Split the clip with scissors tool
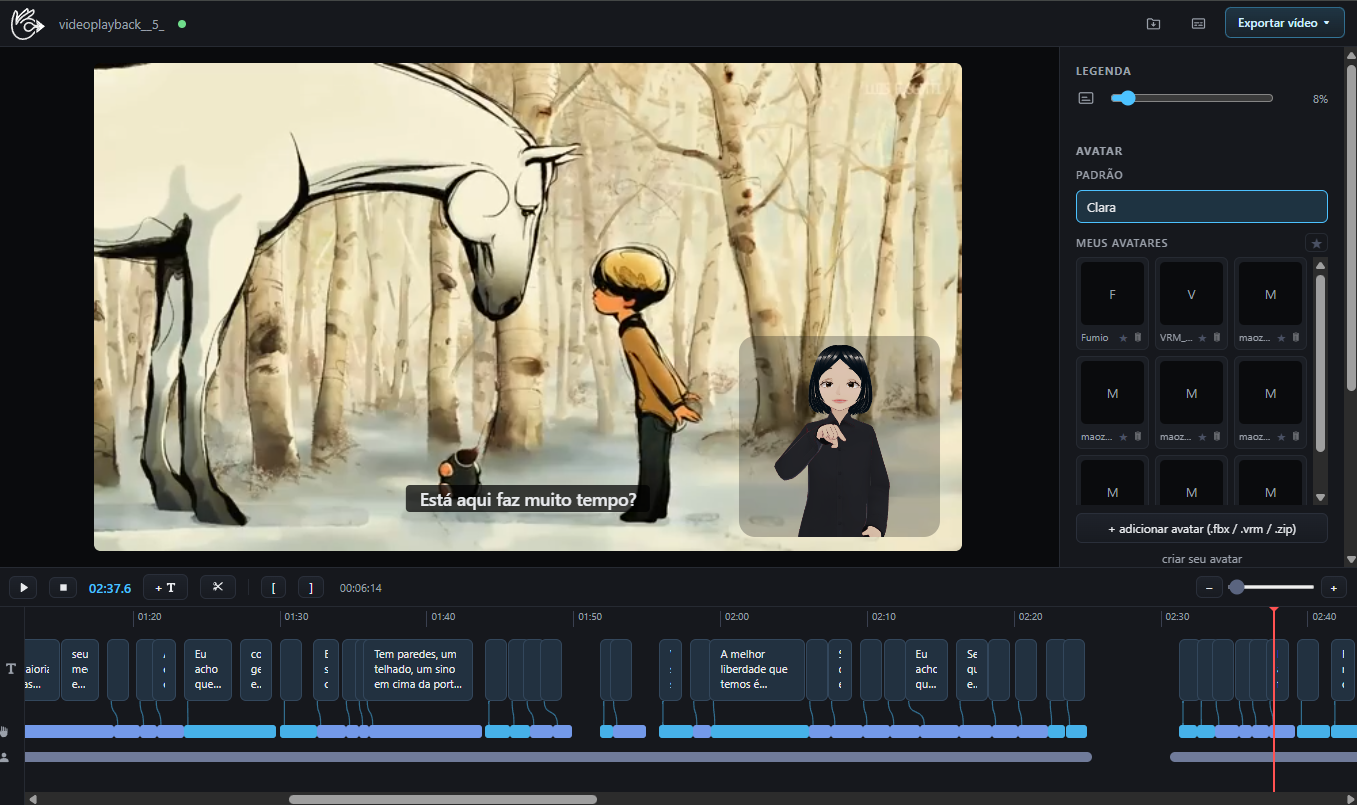Image resolution: width=1357 pixels, height=805 pixels. pyautogui.click(x=217, y=588)
